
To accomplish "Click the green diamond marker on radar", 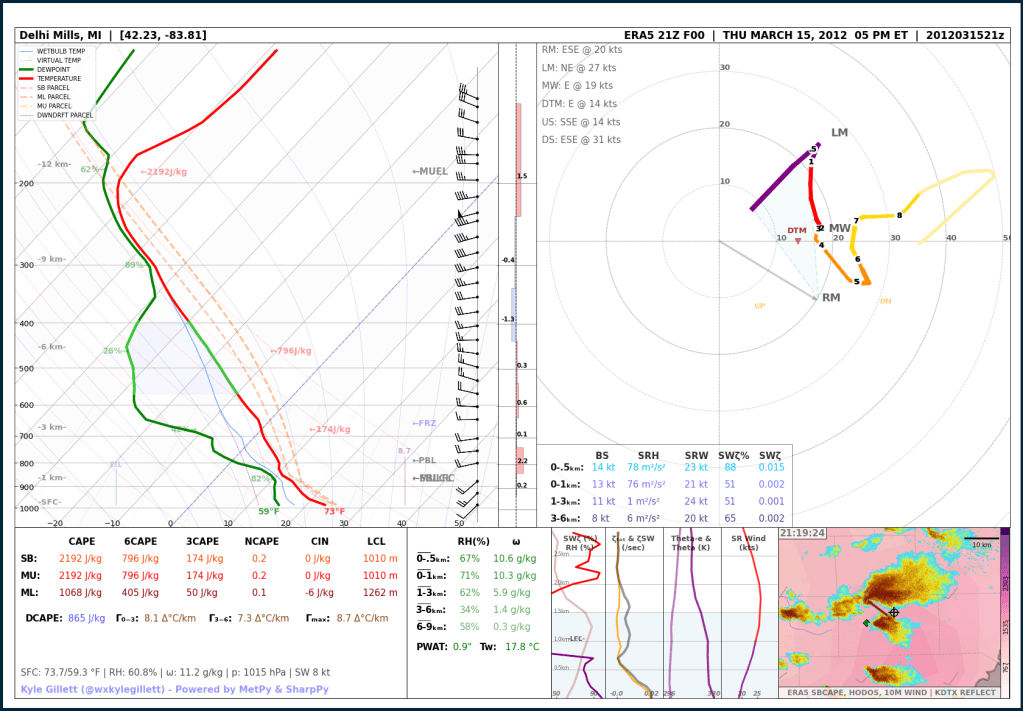I will pos(866,623).
